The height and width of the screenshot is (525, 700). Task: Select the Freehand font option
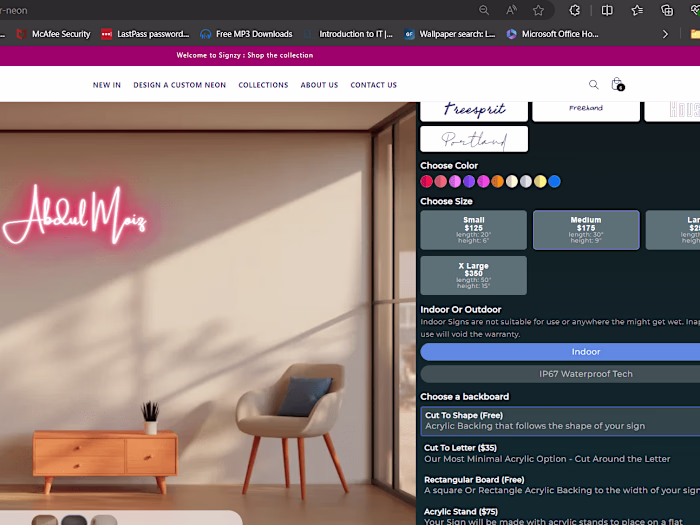click(x=586, y=111)
